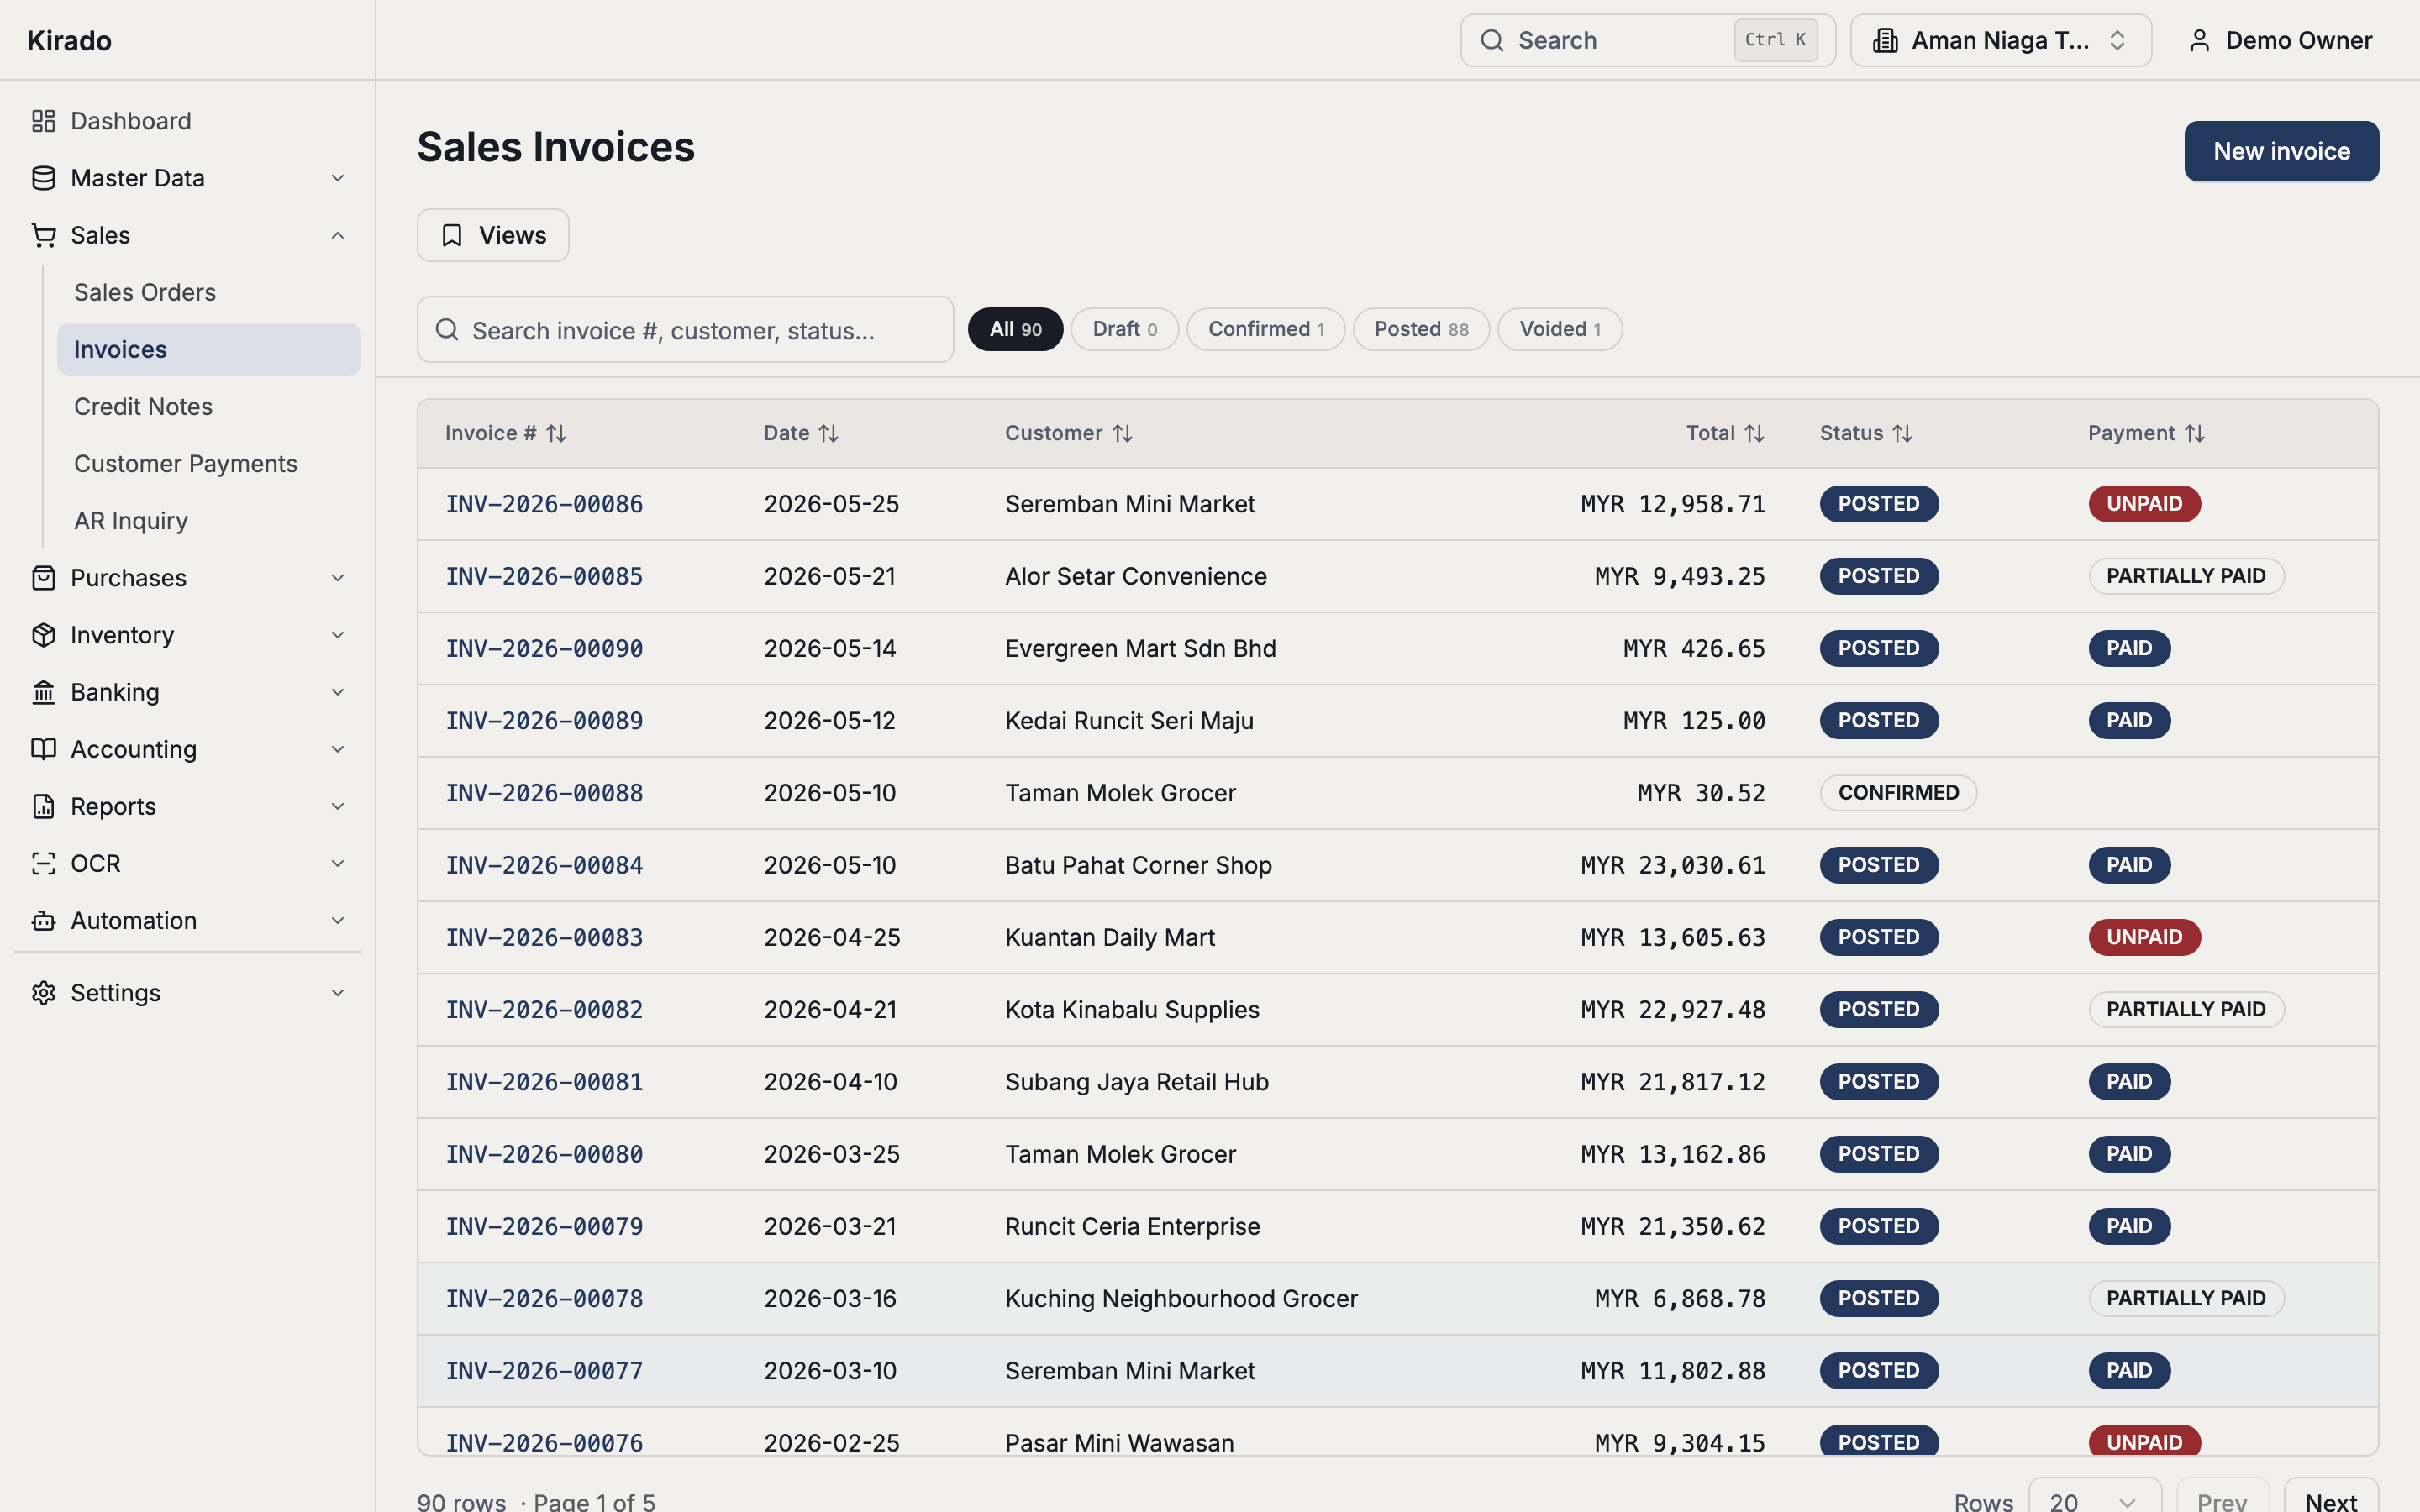This screenshot has height=1512, width=2420.
Task: Expand the Banking chevron
Action: pyautogui.click(x=338, y=692)
